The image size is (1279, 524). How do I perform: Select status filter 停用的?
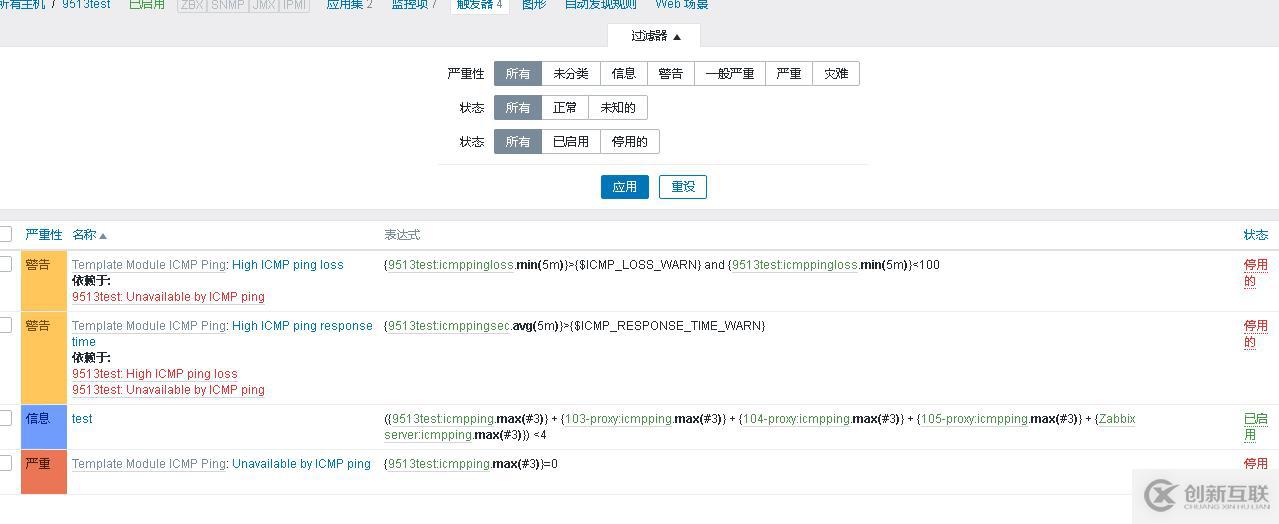[x=630, y=142]
